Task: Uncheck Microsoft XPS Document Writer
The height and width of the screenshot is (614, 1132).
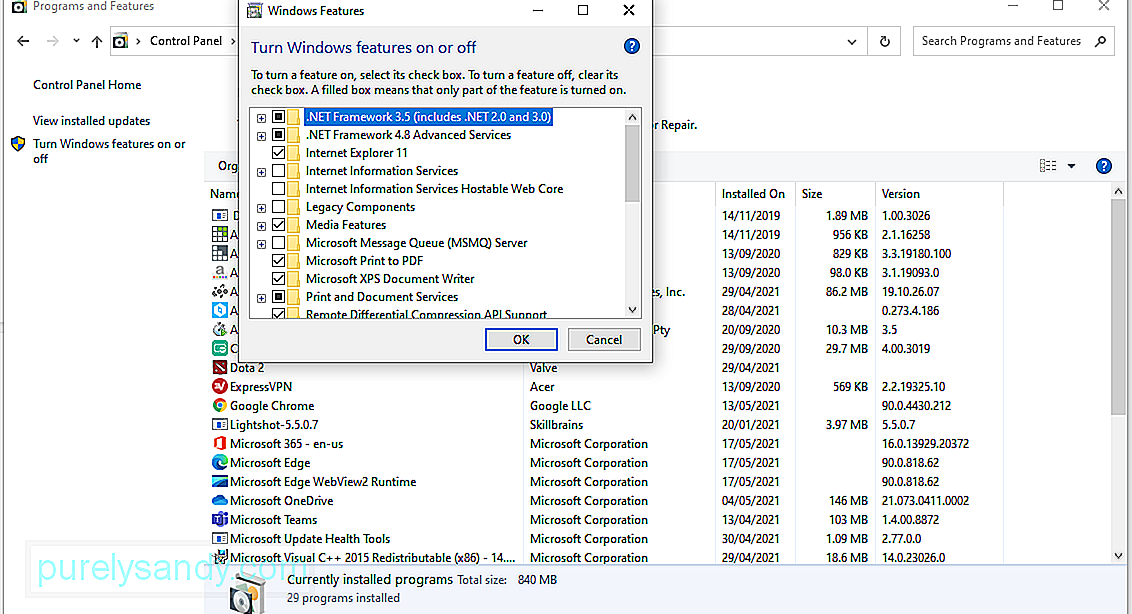Action: click(x=279, y=279)
